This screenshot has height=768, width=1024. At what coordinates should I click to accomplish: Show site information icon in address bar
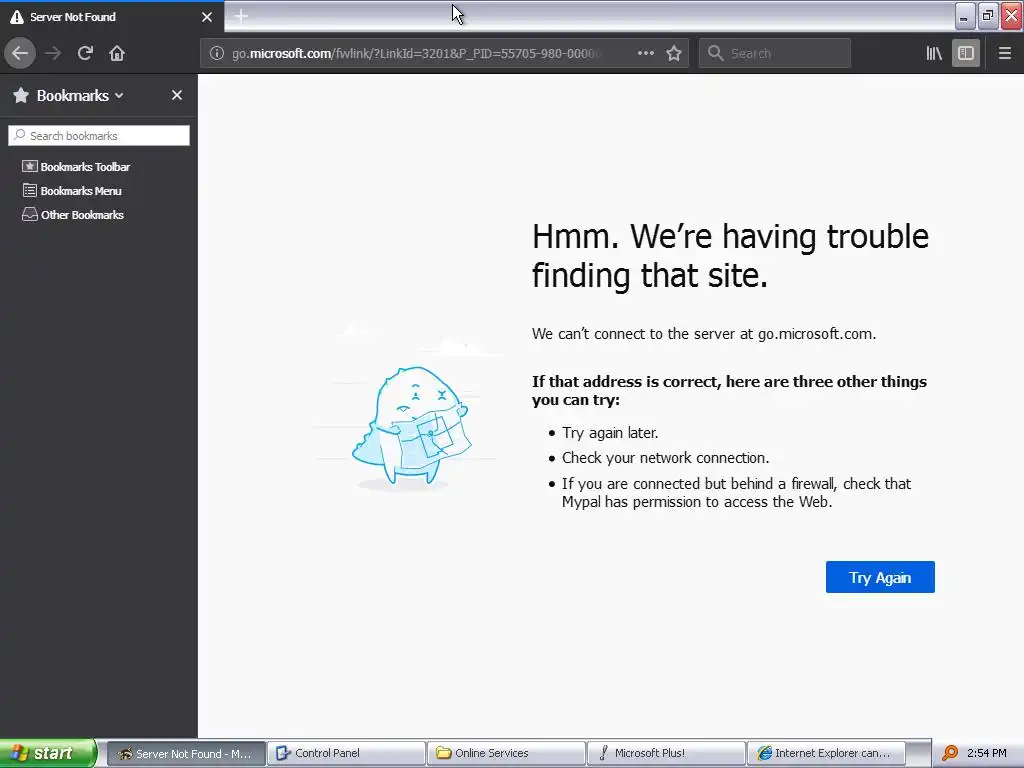(217, 53)
